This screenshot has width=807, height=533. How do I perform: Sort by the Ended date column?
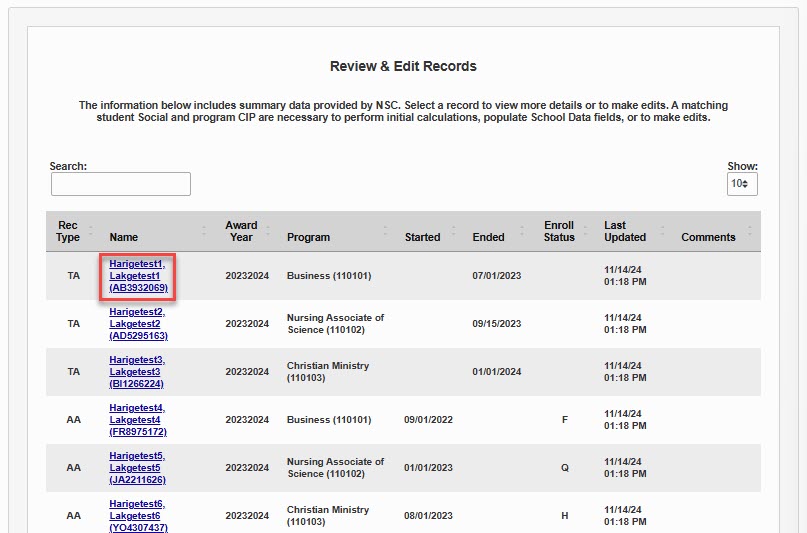(x=488, y=237)
